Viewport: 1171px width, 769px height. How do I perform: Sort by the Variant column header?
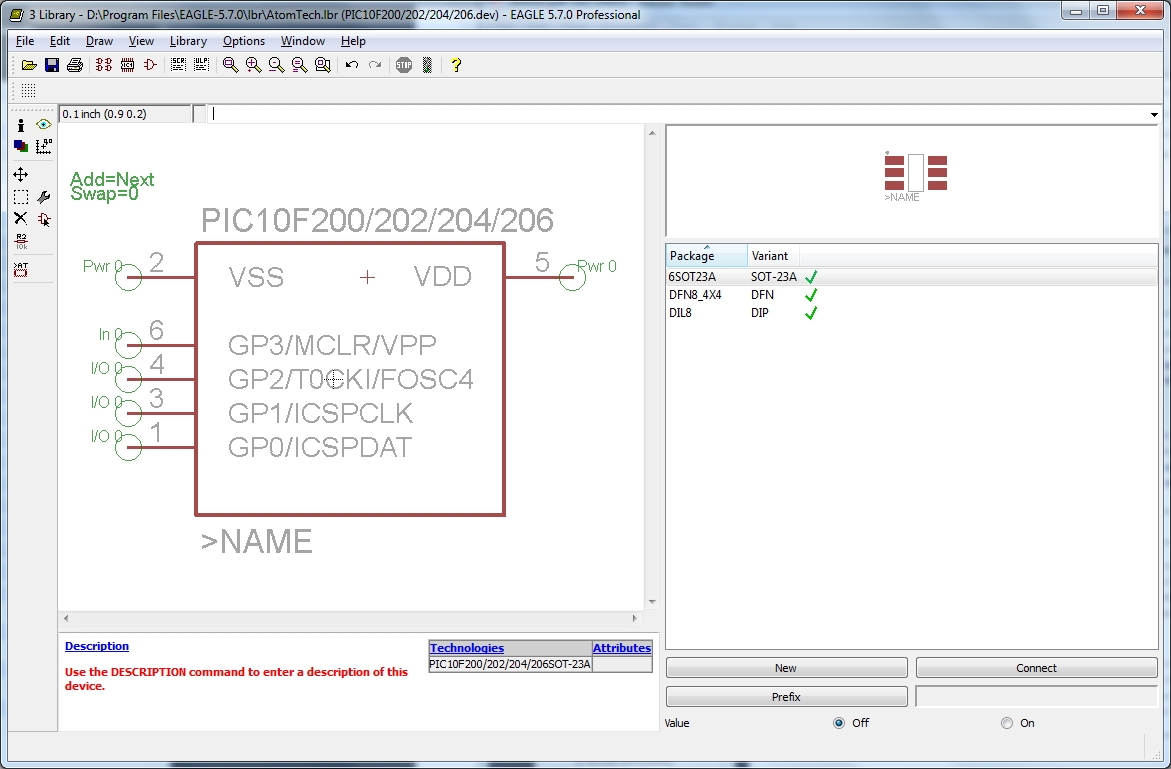tap(773, 255)
